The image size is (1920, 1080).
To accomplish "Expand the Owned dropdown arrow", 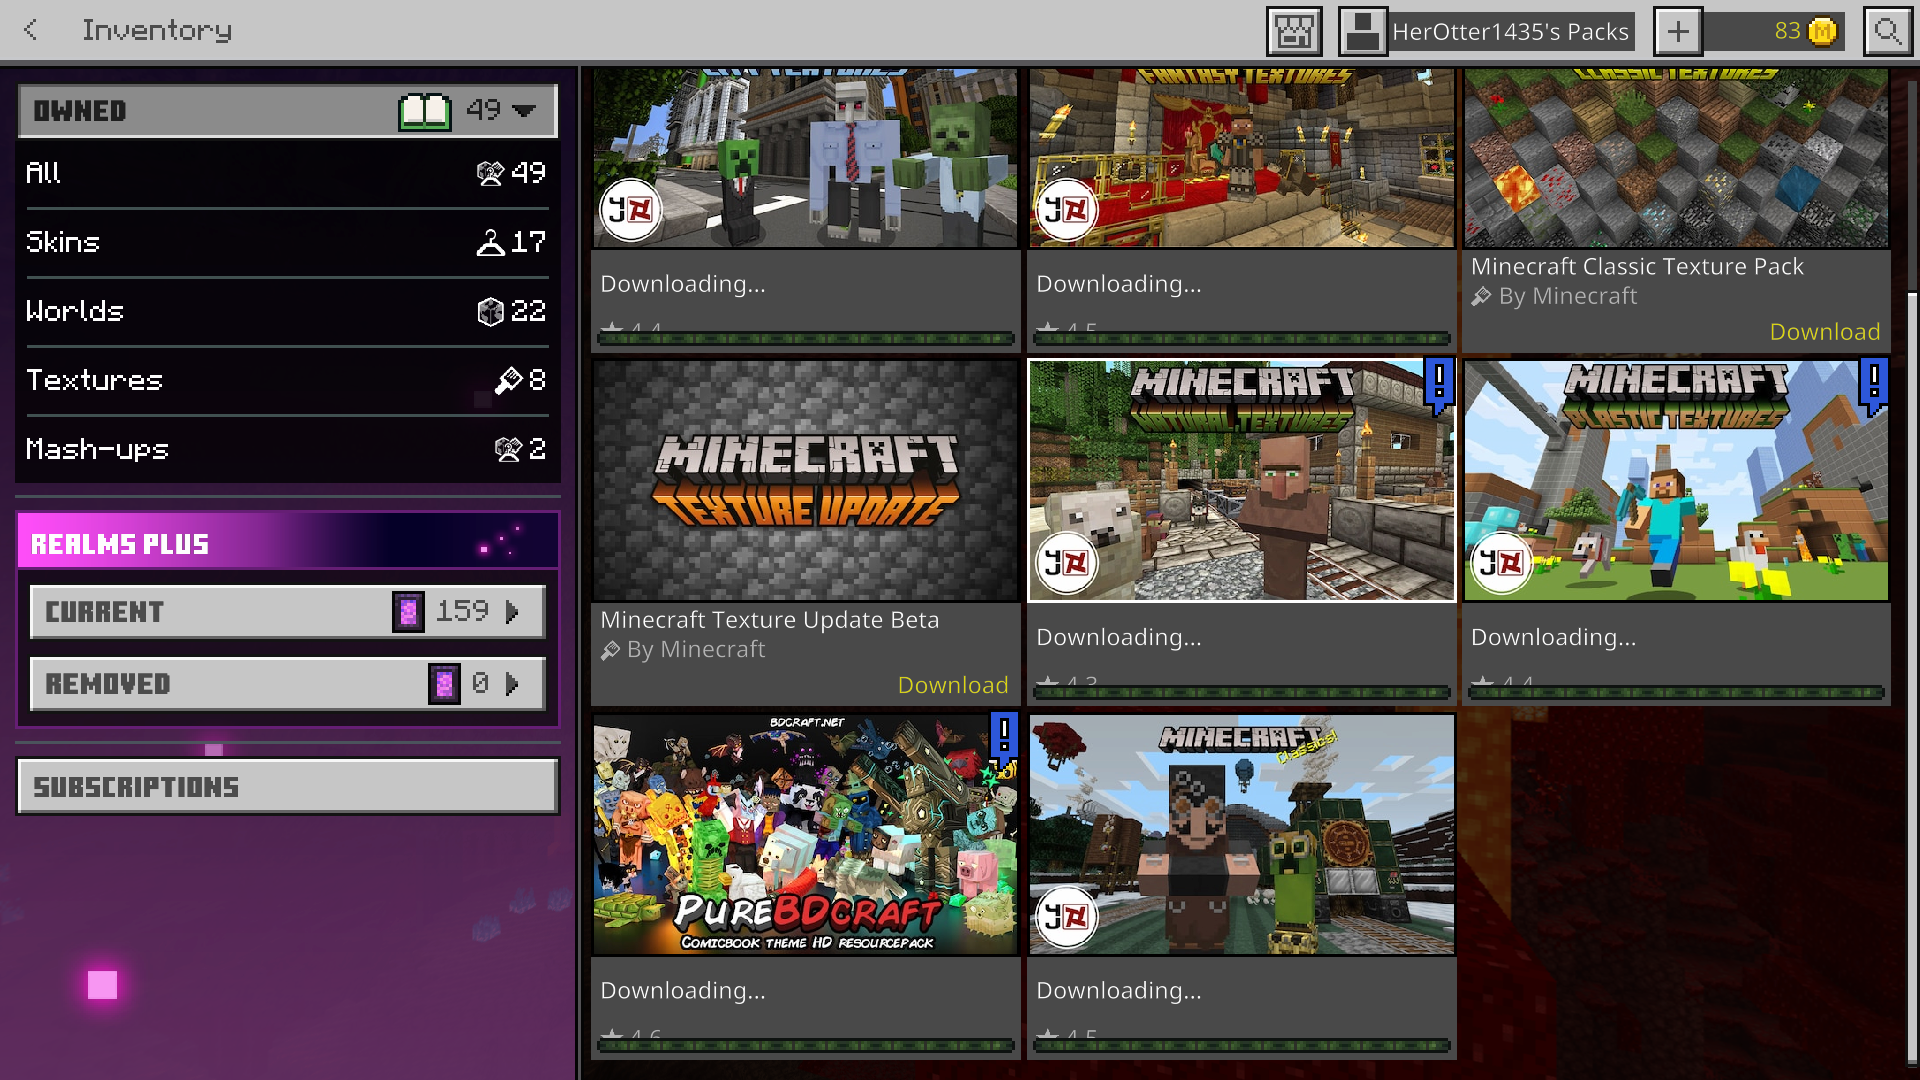I will [524, 110].
